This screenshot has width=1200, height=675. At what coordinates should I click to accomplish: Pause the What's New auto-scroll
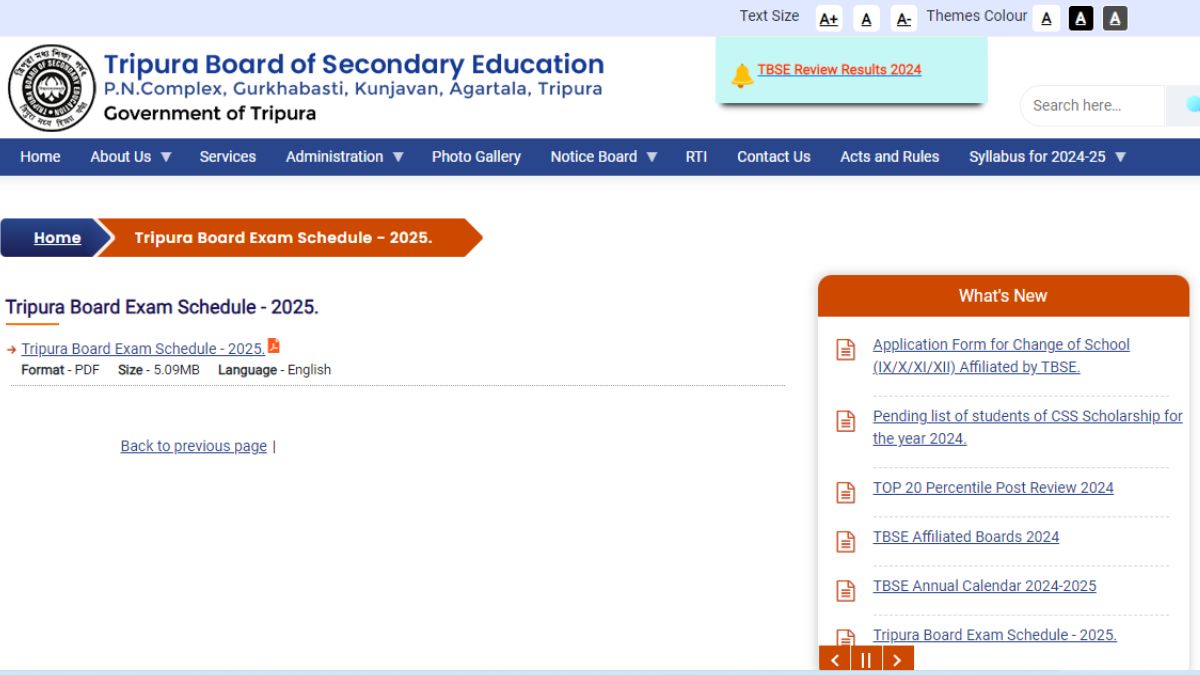(x=866, y=660)
